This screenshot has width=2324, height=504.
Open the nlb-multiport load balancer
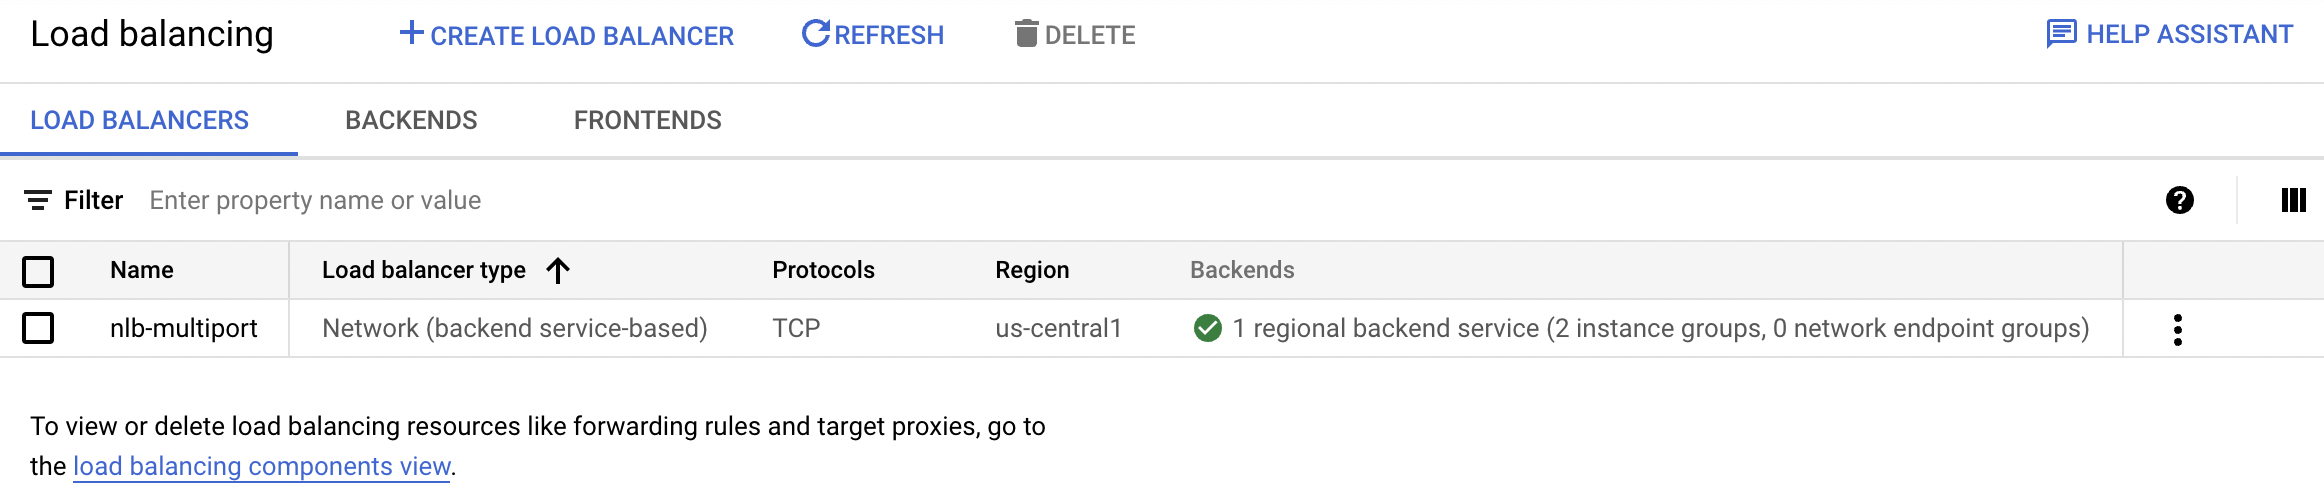tap(184, 328)
